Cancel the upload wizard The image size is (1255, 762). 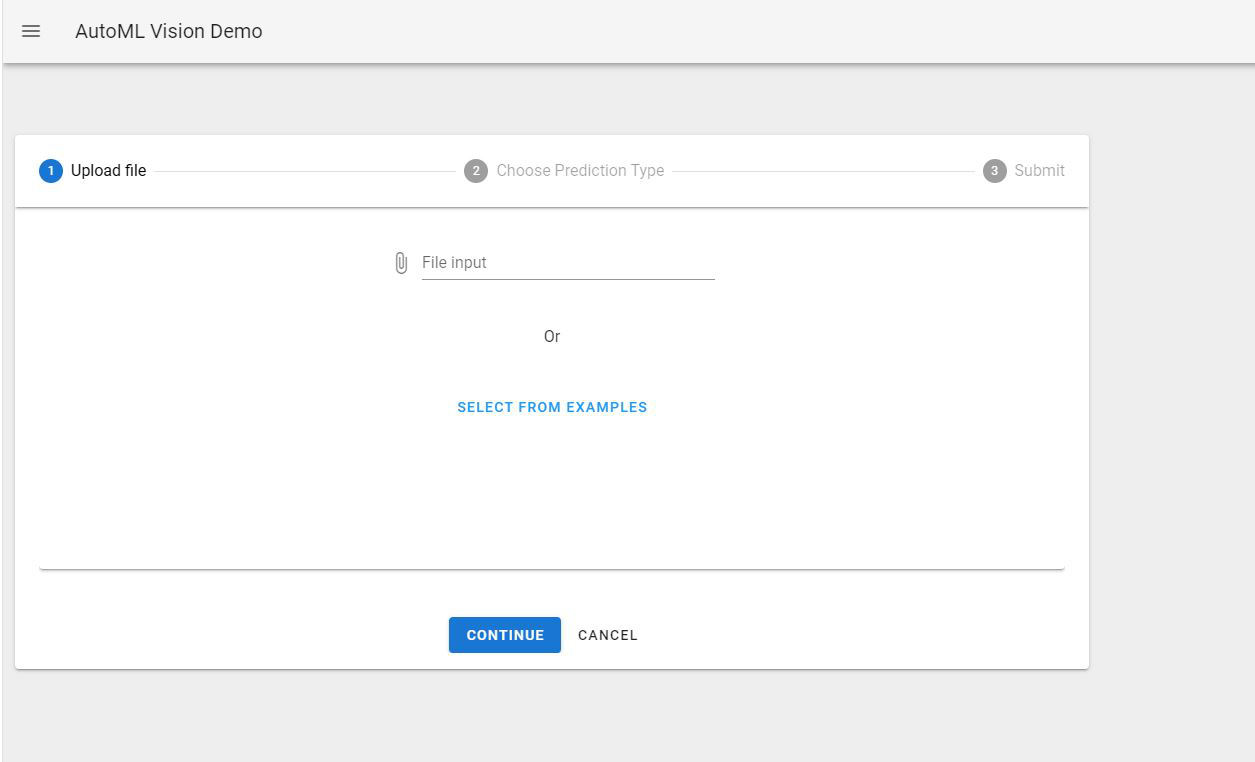tap(608, 635)
